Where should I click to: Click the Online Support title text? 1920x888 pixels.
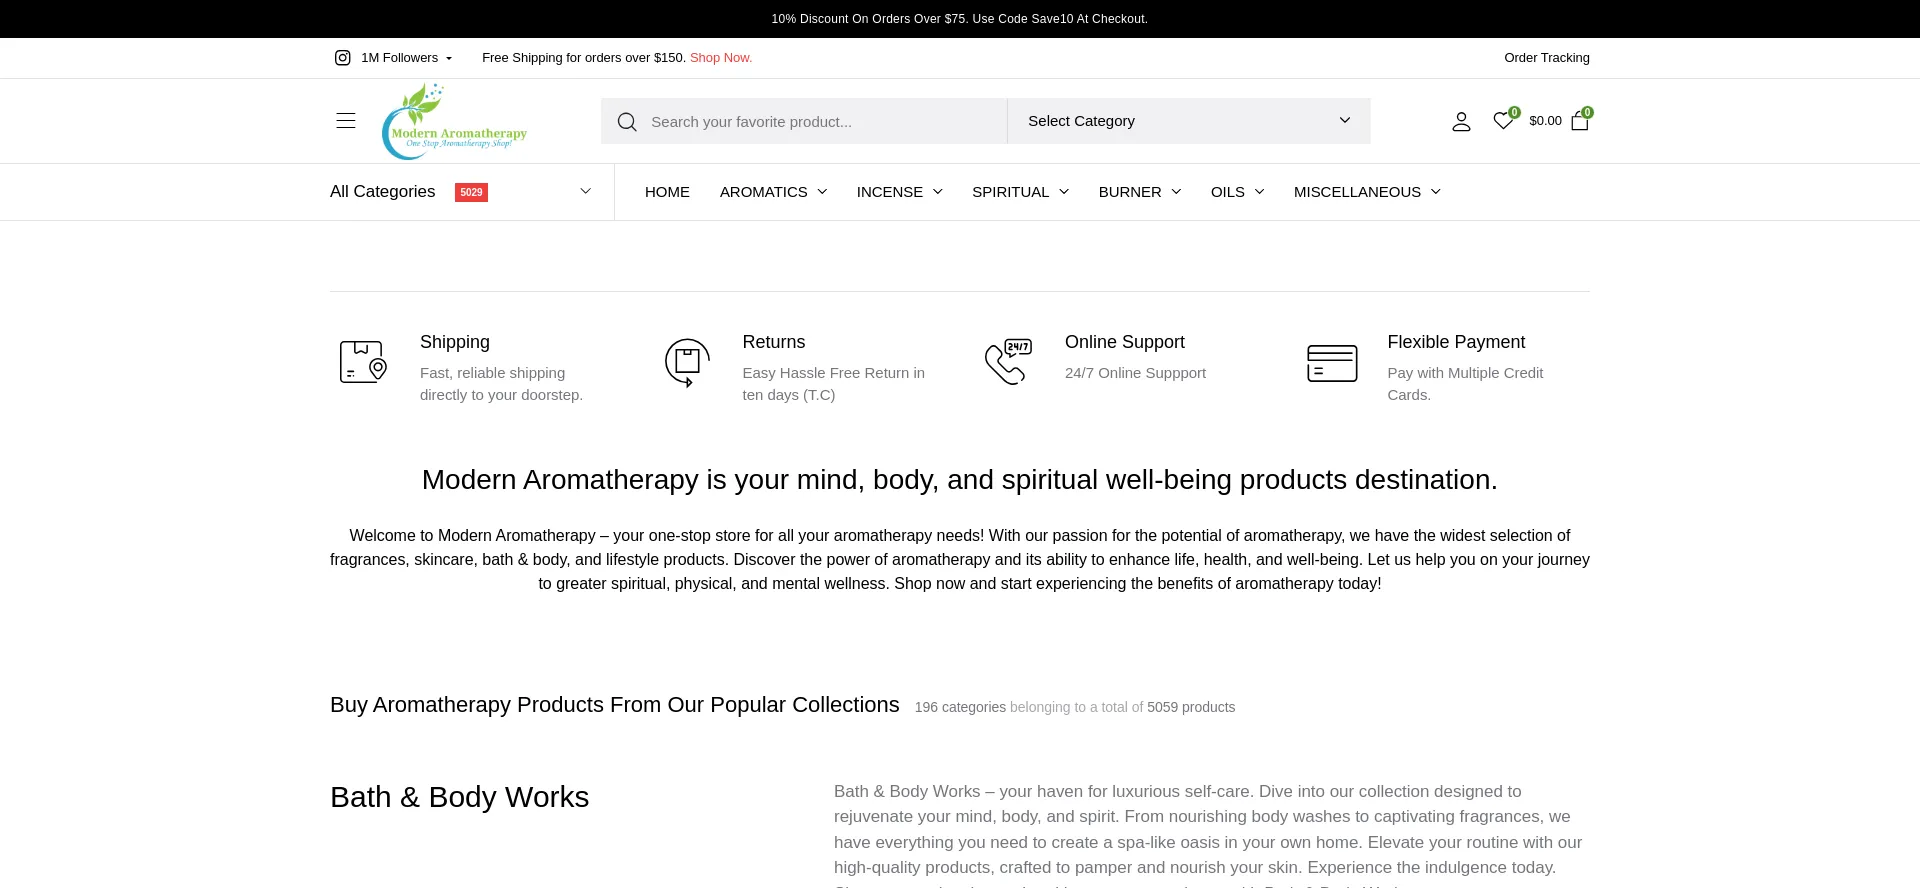coord(1125,342)
